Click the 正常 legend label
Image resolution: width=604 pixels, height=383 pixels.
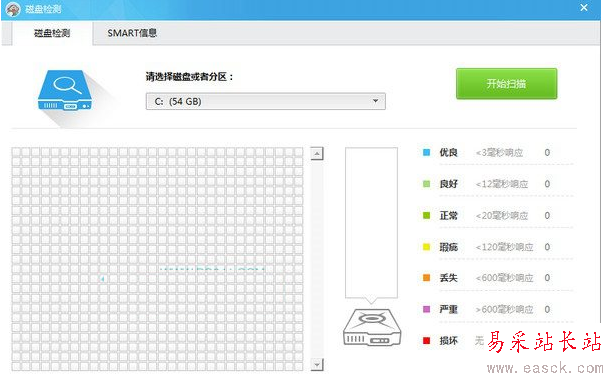[448, 215]
